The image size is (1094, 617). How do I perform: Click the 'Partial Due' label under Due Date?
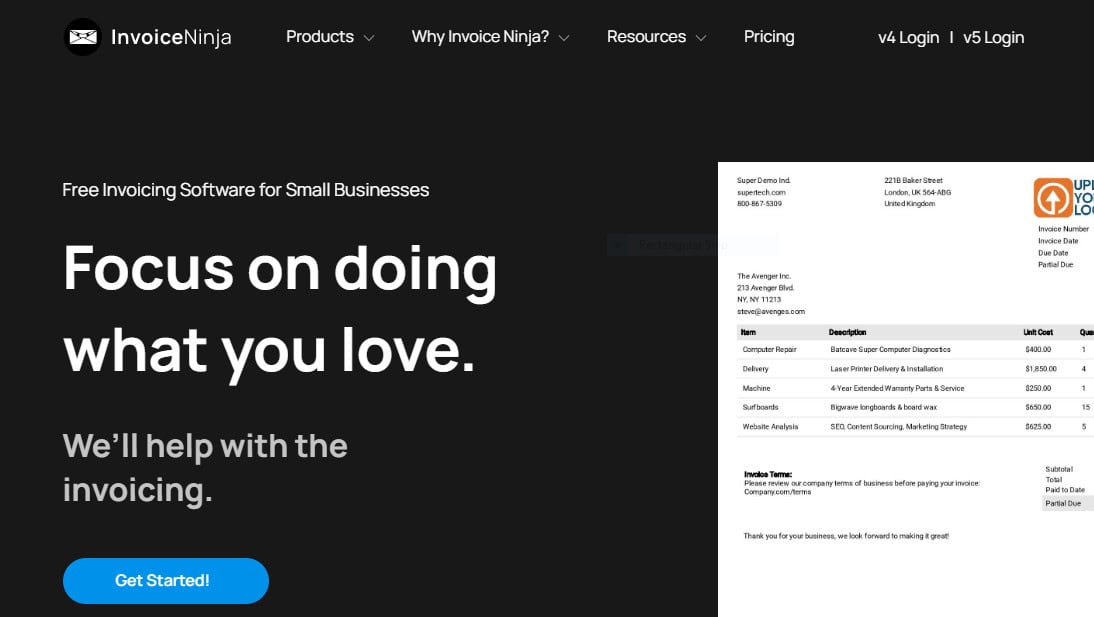point(1056,265)
